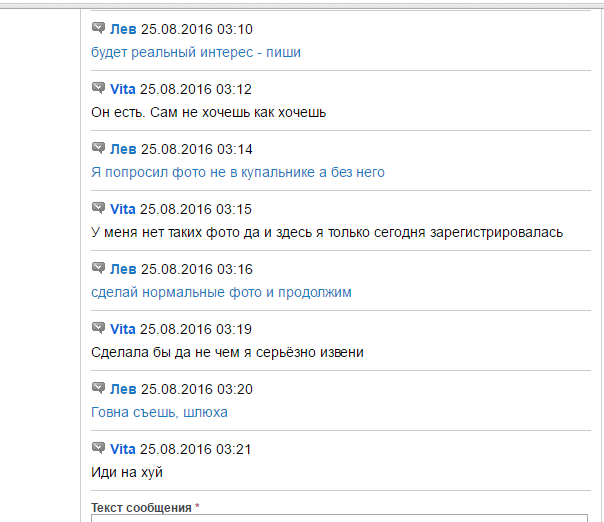Click the Vita link at 03:21
This screenshot has width=604, height=522.
[x=122, y=449]
